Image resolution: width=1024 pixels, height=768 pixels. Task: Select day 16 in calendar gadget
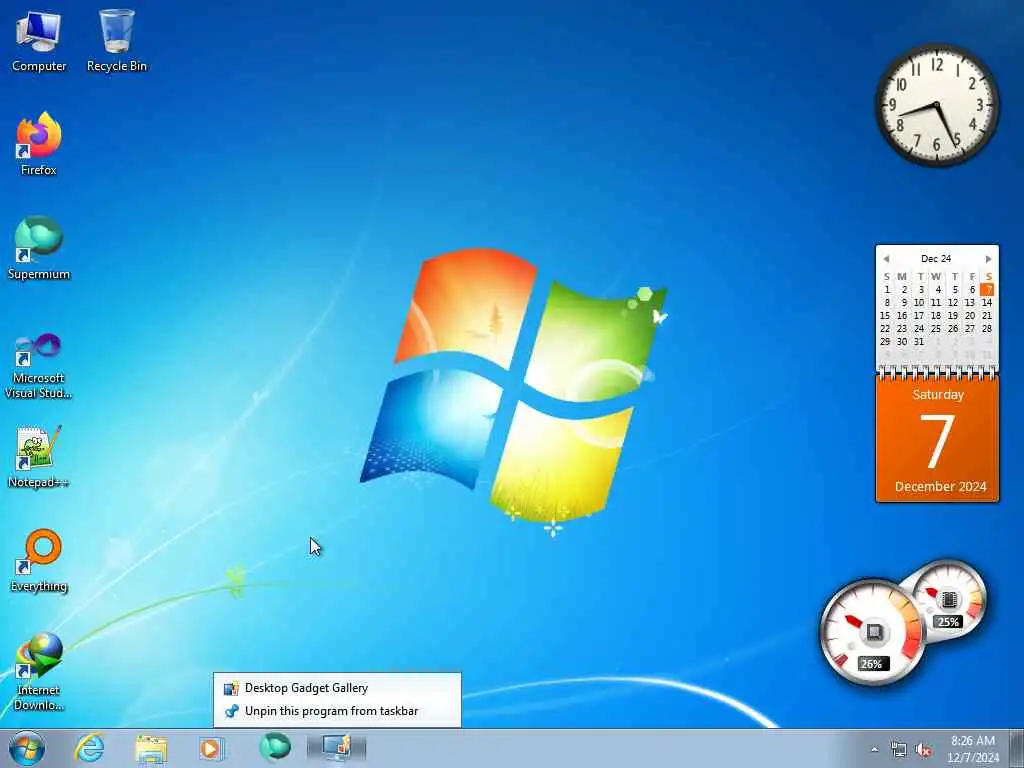coord(902,315)
